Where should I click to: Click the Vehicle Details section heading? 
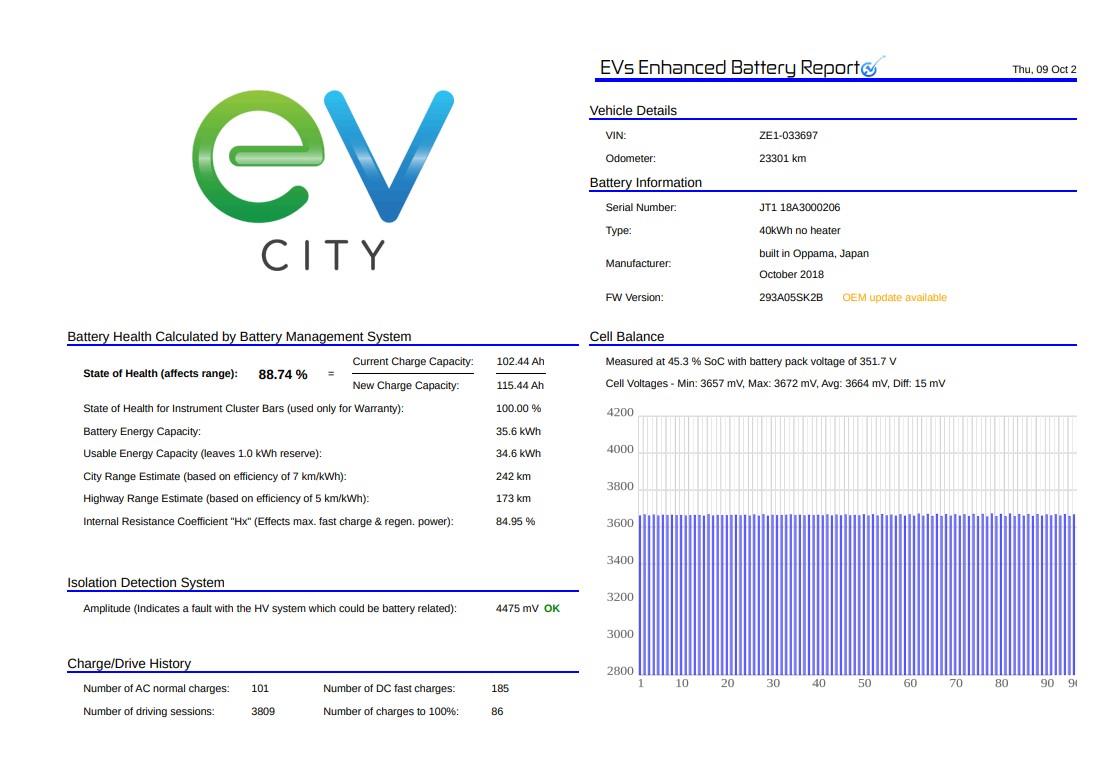click(x=633, y=111)
